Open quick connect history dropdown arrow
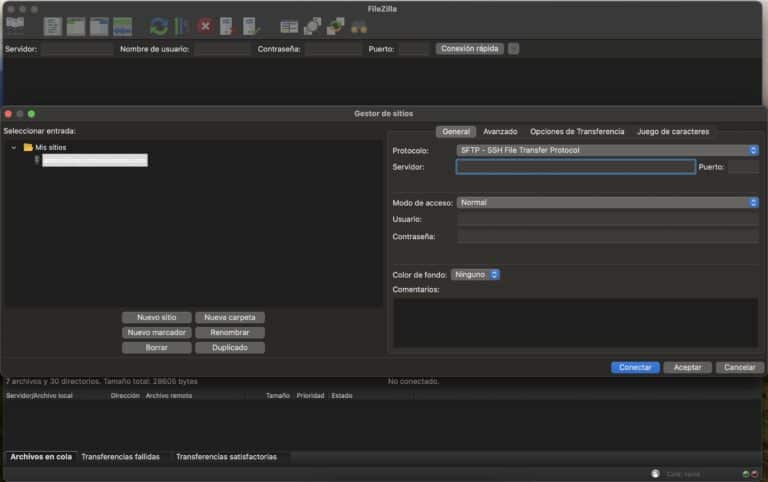 pos(513,48)
